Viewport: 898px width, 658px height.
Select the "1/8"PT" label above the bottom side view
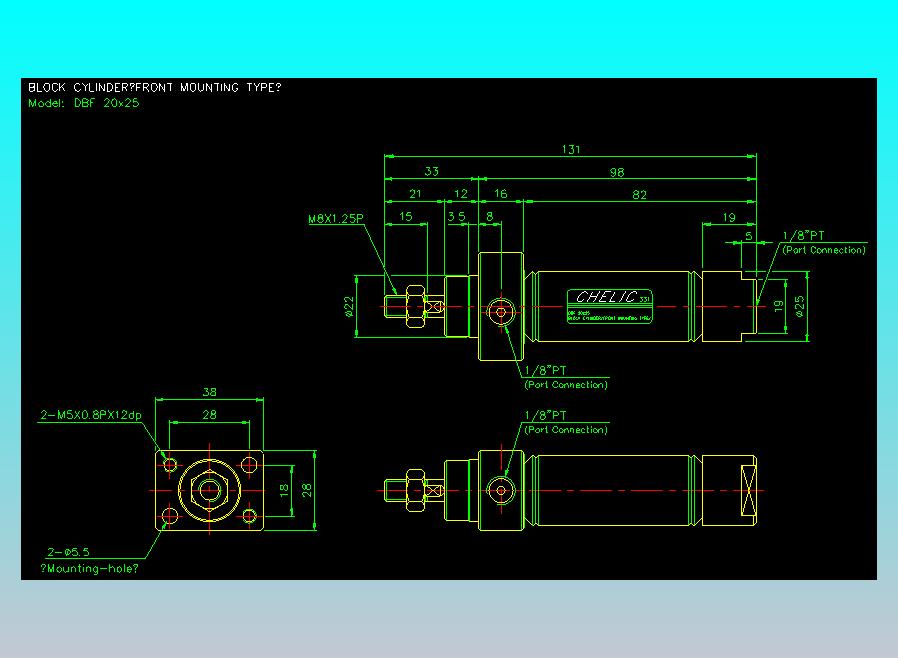pos(545,415)
